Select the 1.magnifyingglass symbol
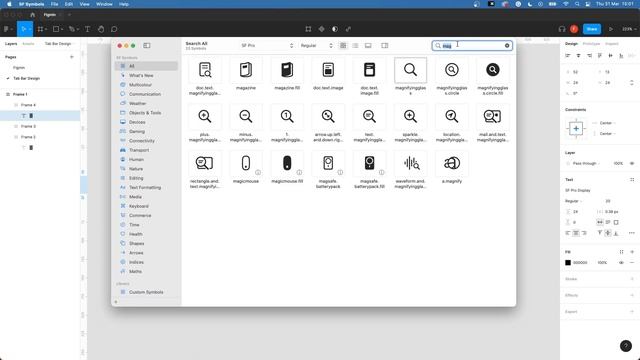This screenshot has width=640, height=360. [x=287, y=117]
